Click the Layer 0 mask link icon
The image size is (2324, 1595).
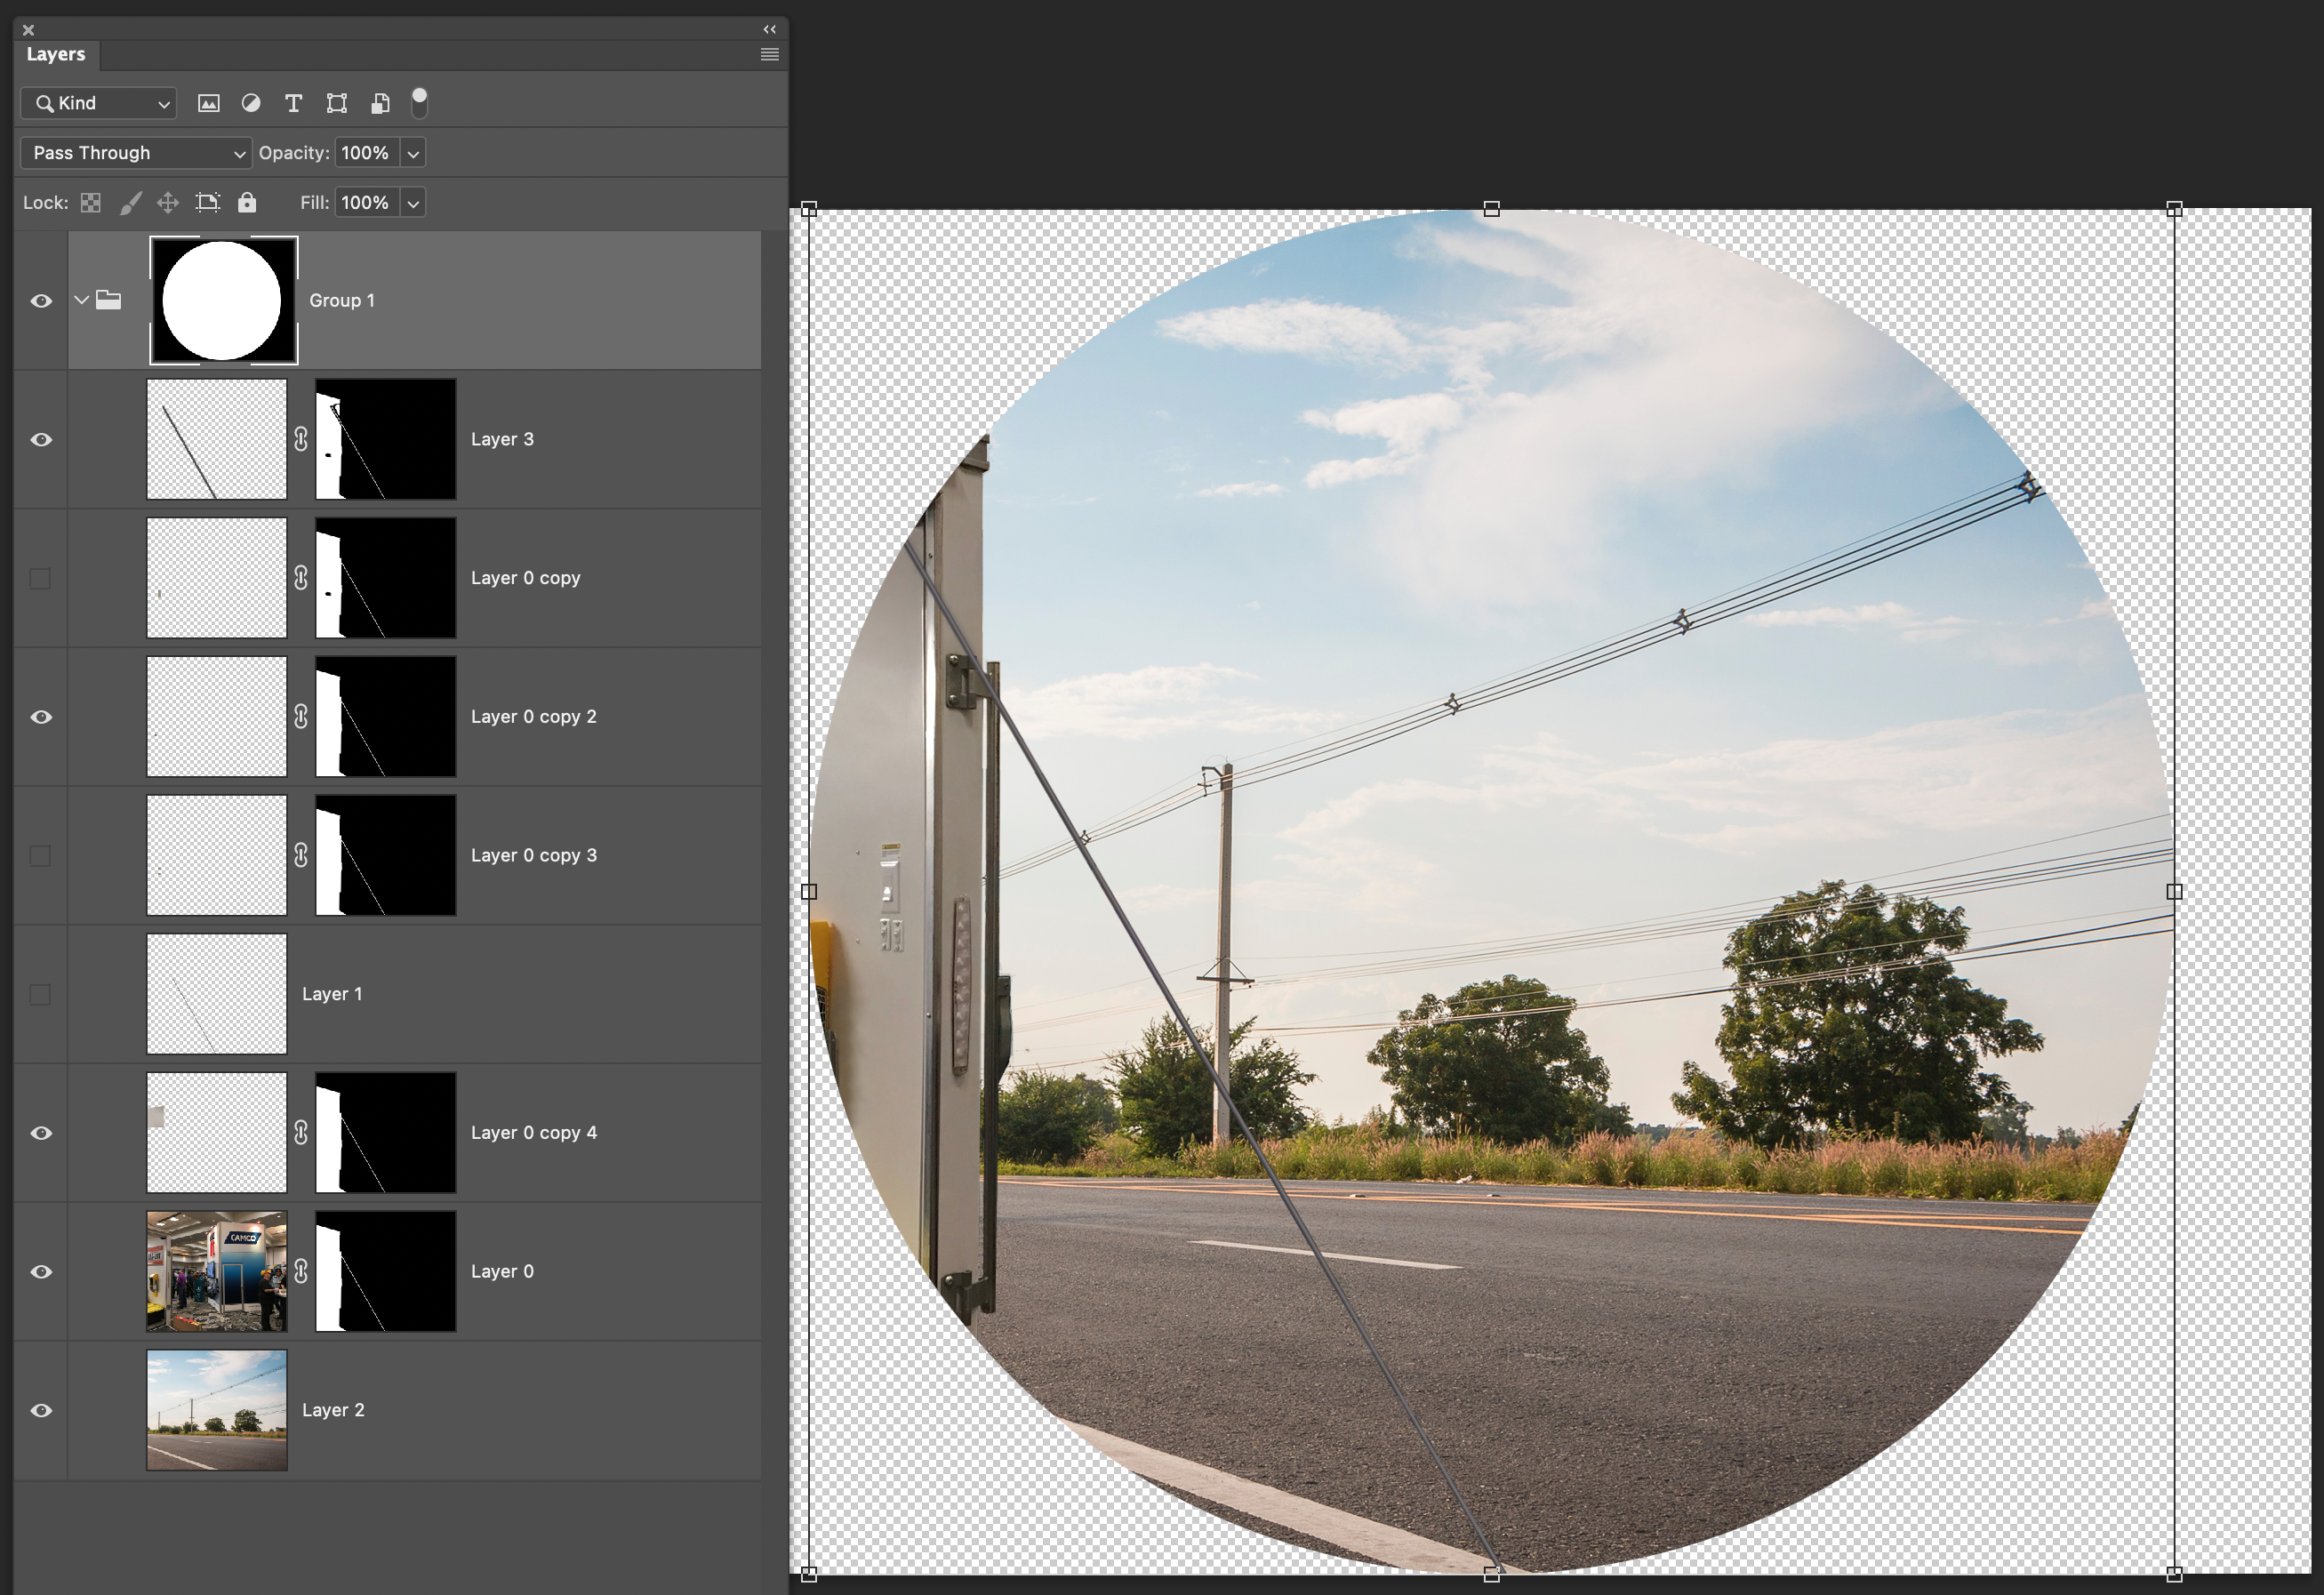(301, 1271)
